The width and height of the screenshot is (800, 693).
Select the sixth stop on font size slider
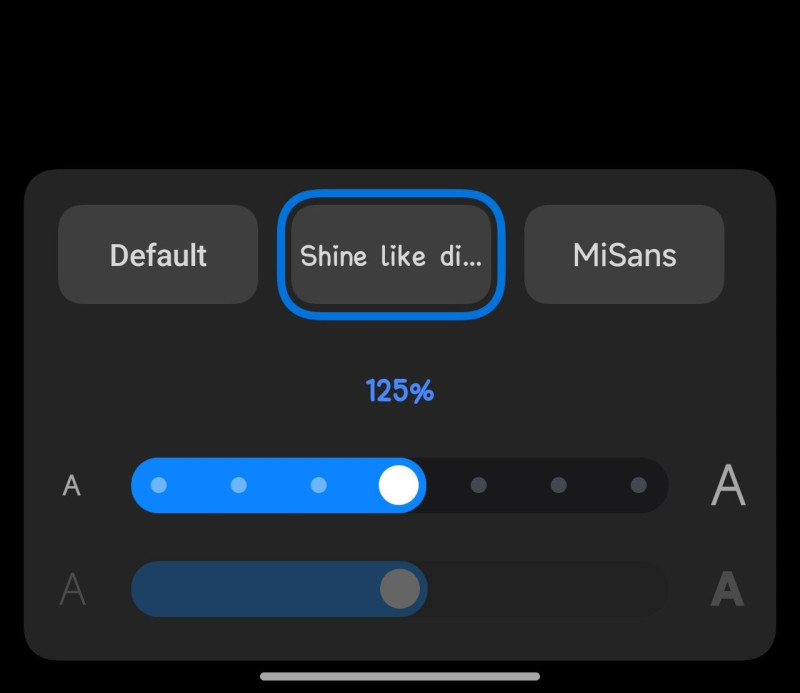coord(559,485)
